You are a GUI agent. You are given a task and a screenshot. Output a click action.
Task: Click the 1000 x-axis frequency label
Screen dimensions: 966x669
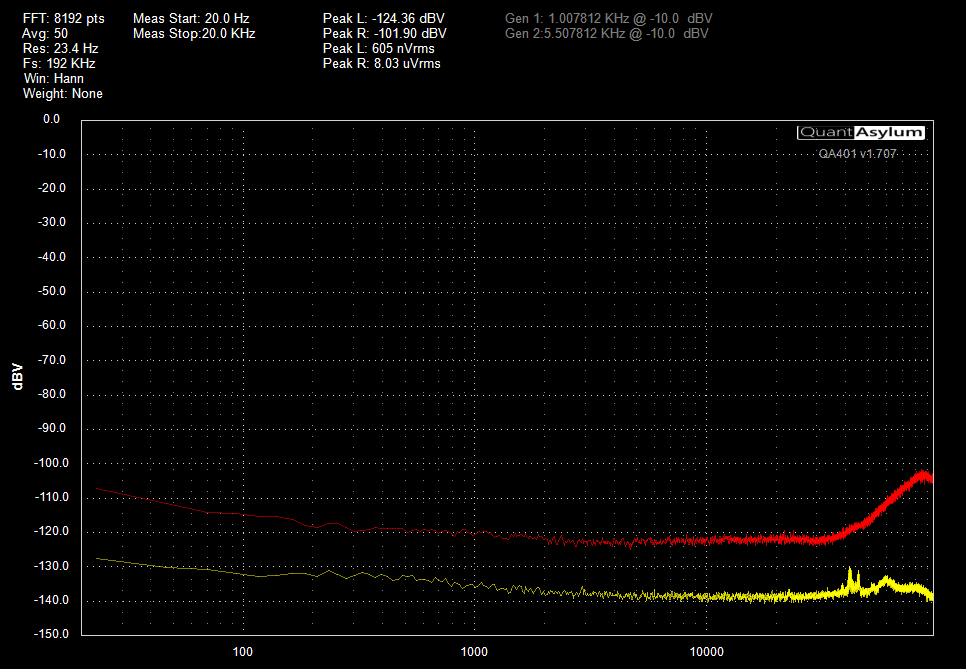tap(474, 652)
